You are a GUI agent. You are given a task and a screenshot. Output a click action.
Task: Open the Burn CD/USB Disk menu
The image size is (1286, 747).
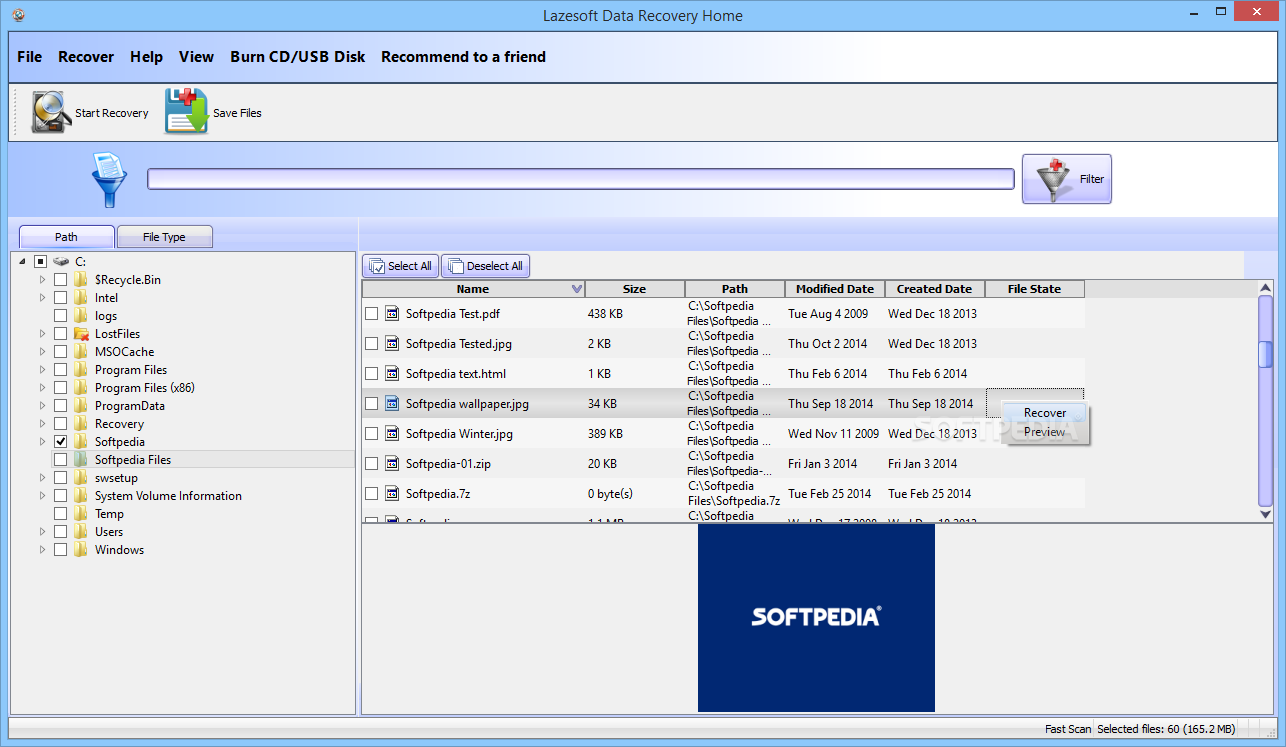click(298, 57)
